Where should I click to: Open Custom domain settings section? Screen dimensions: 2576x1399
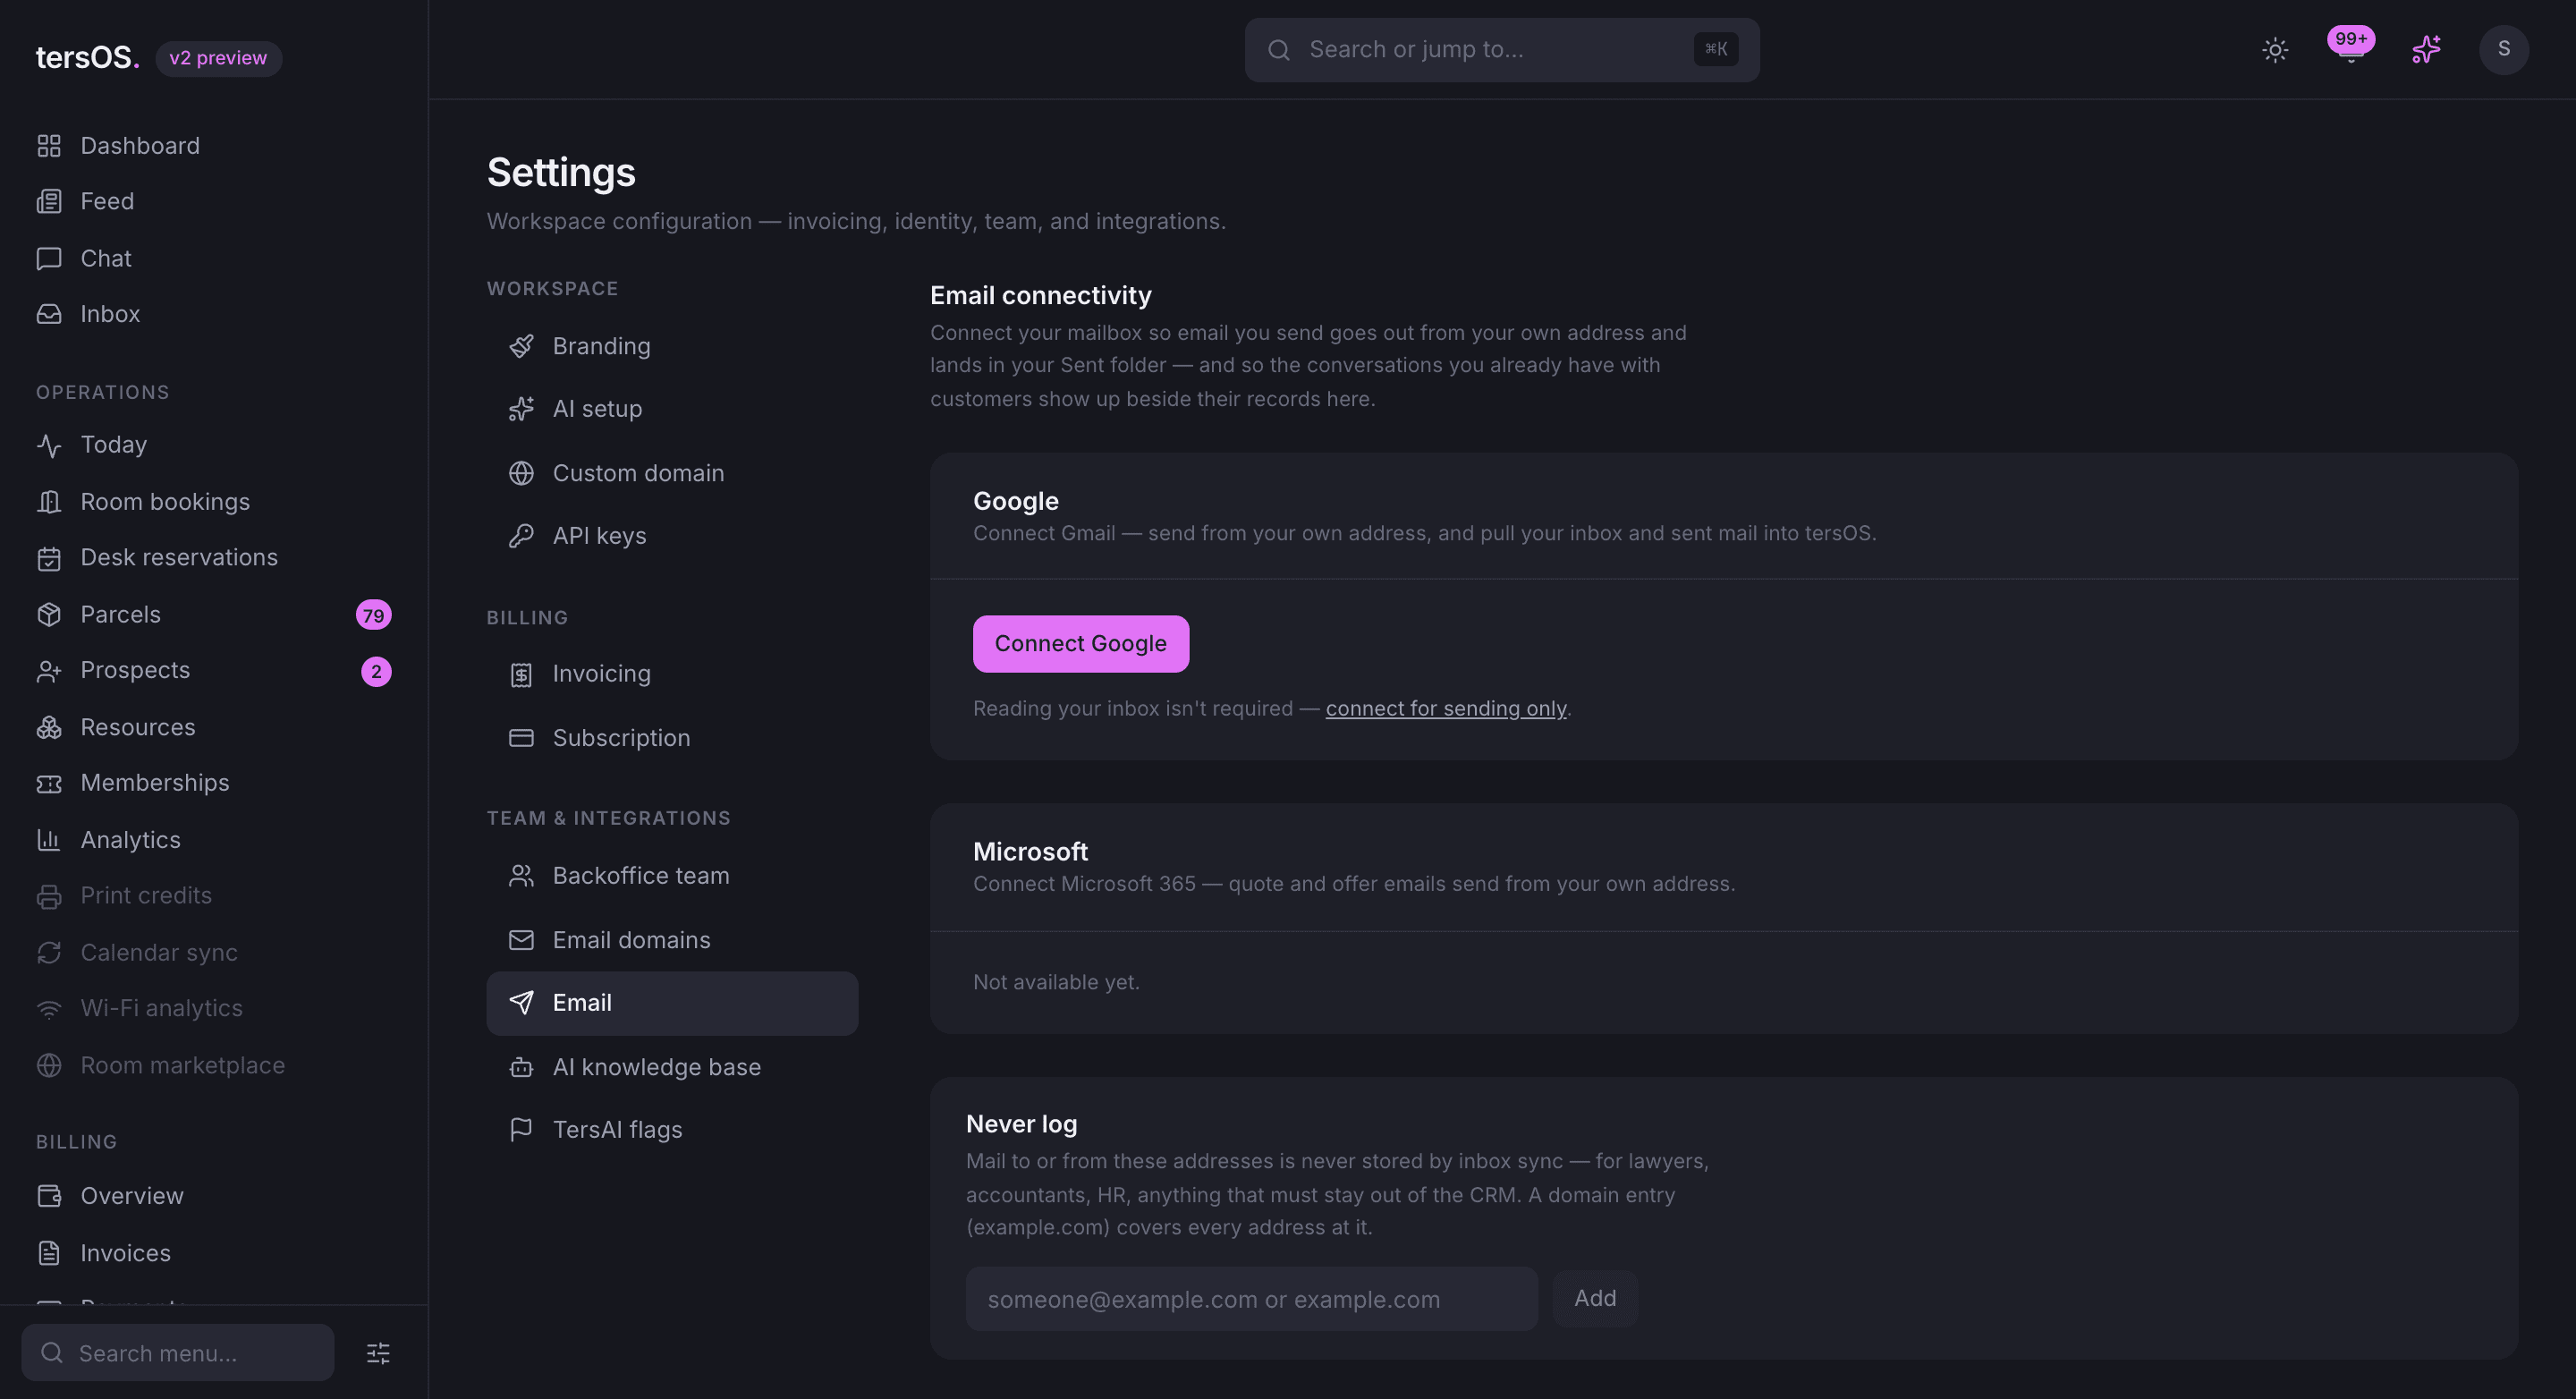pyautogui.click(x=672, y=473)
